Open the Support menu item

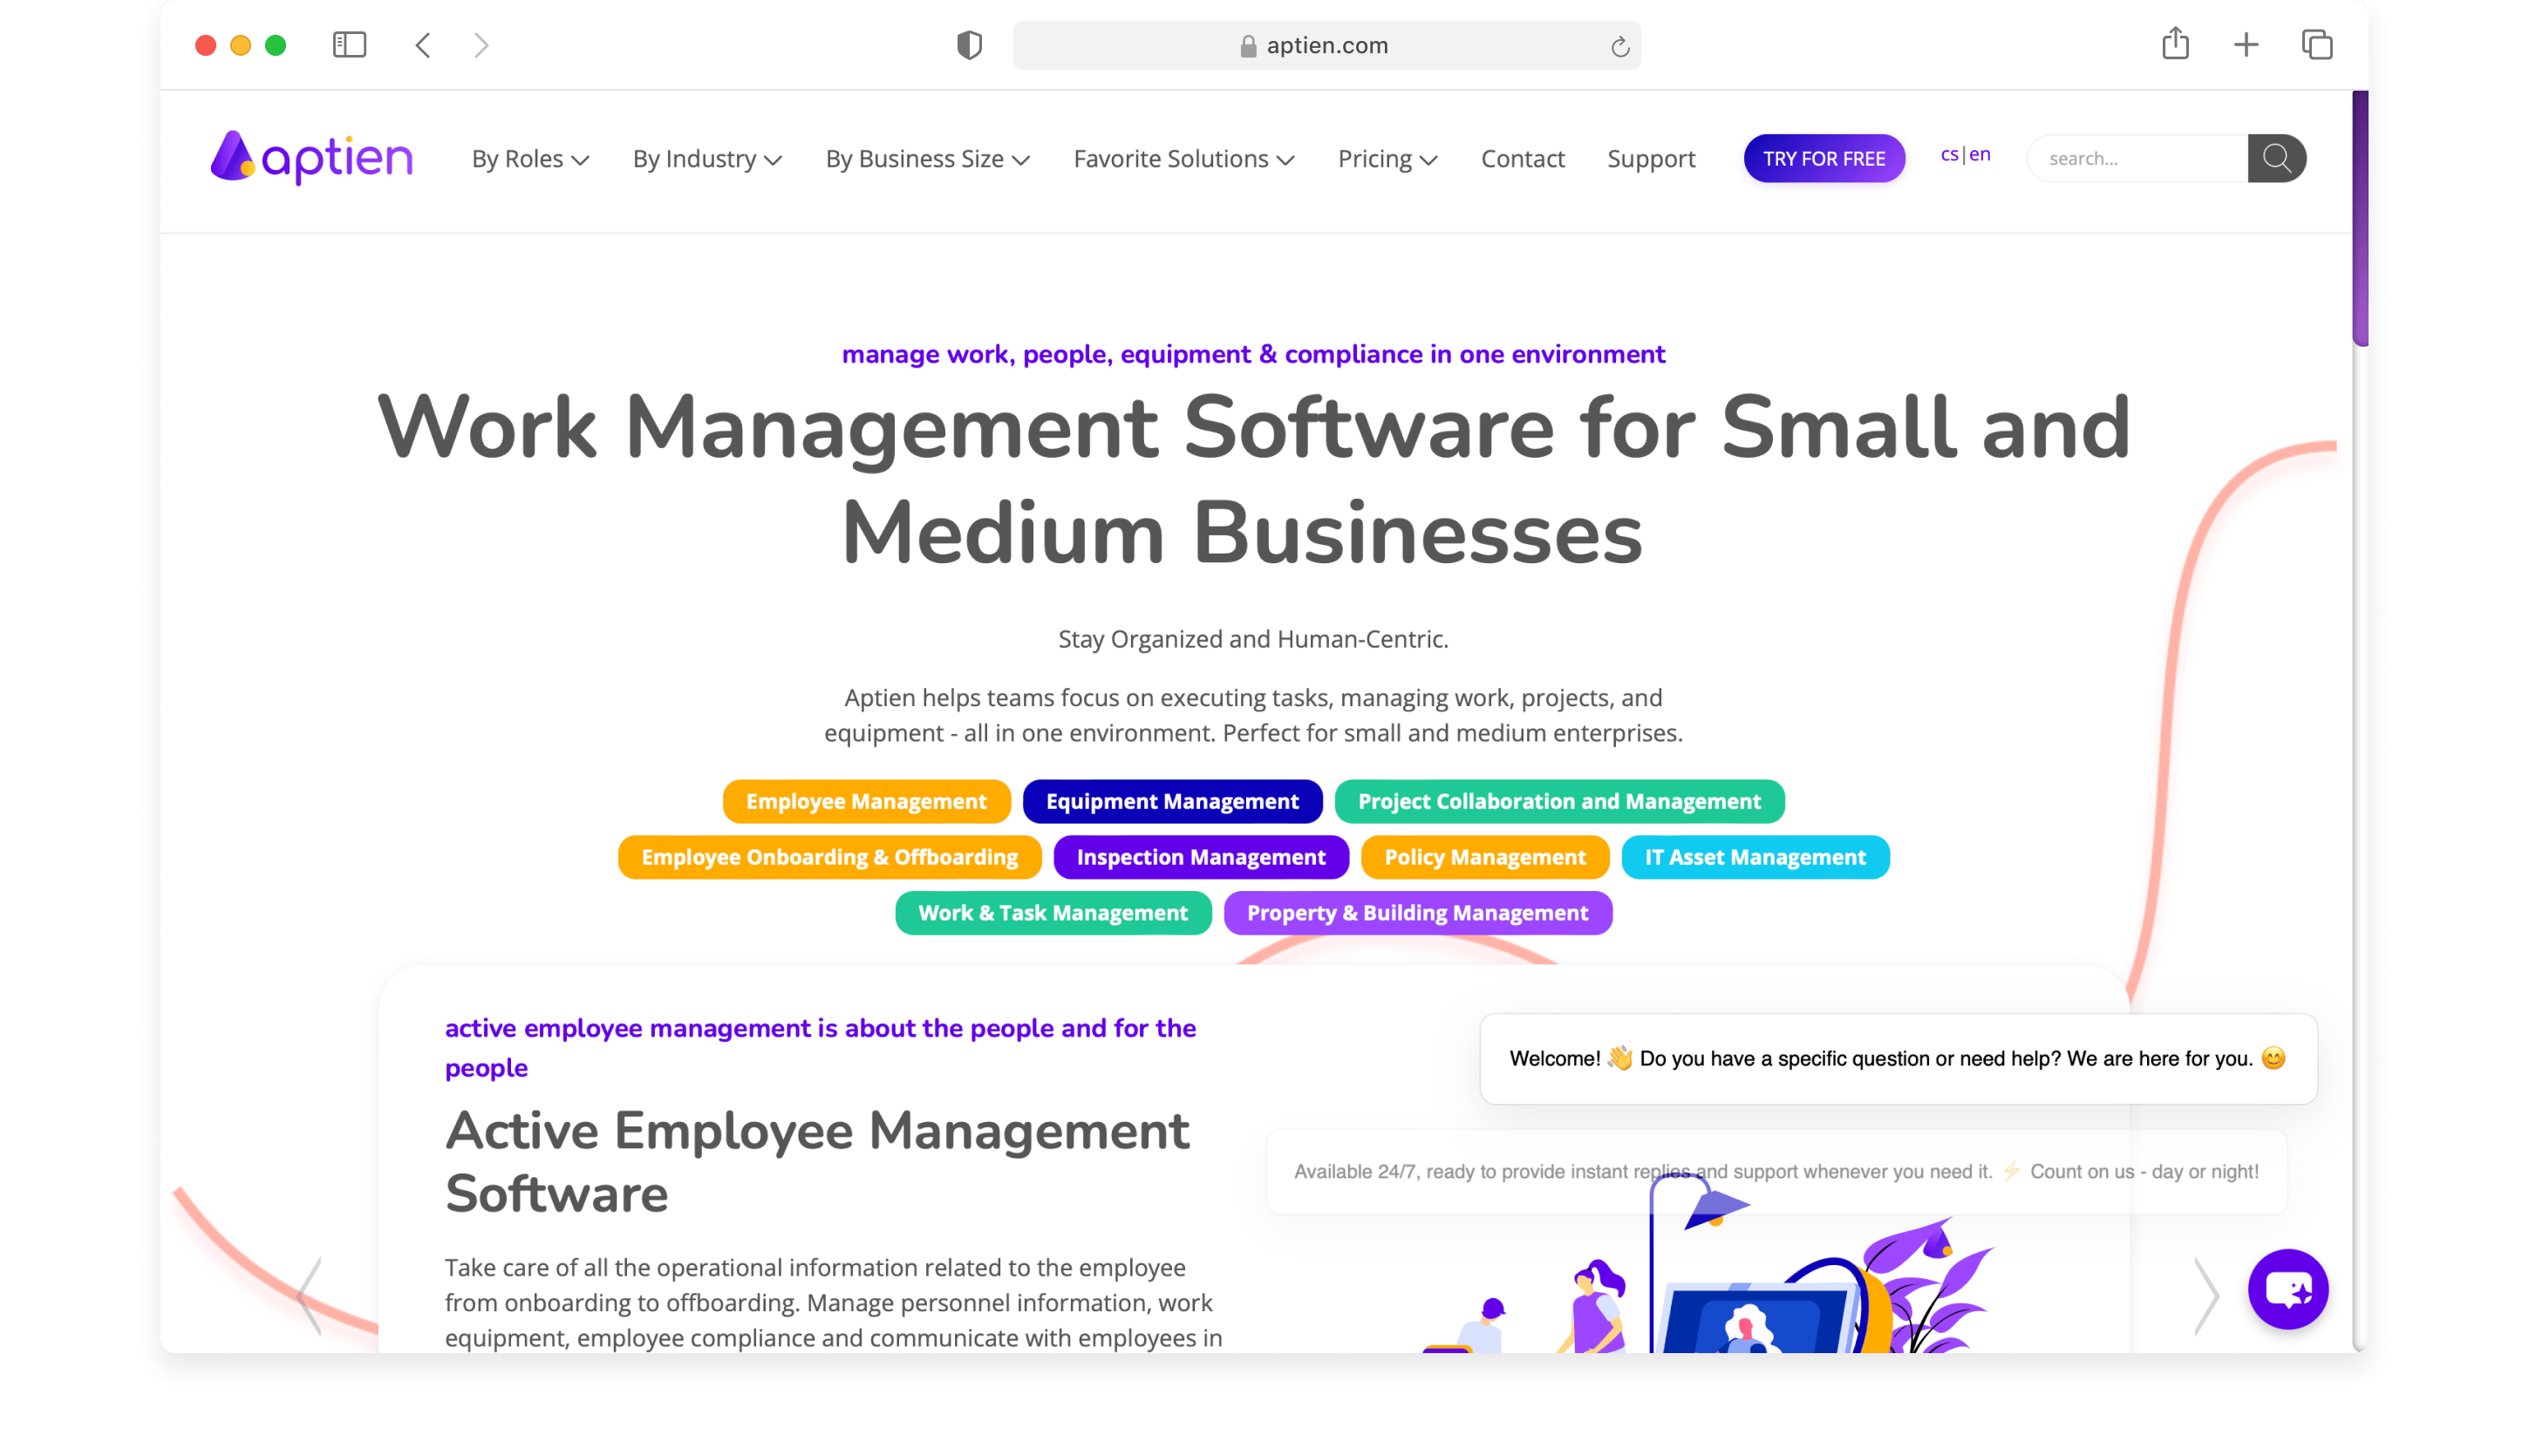coord(1651,159)
